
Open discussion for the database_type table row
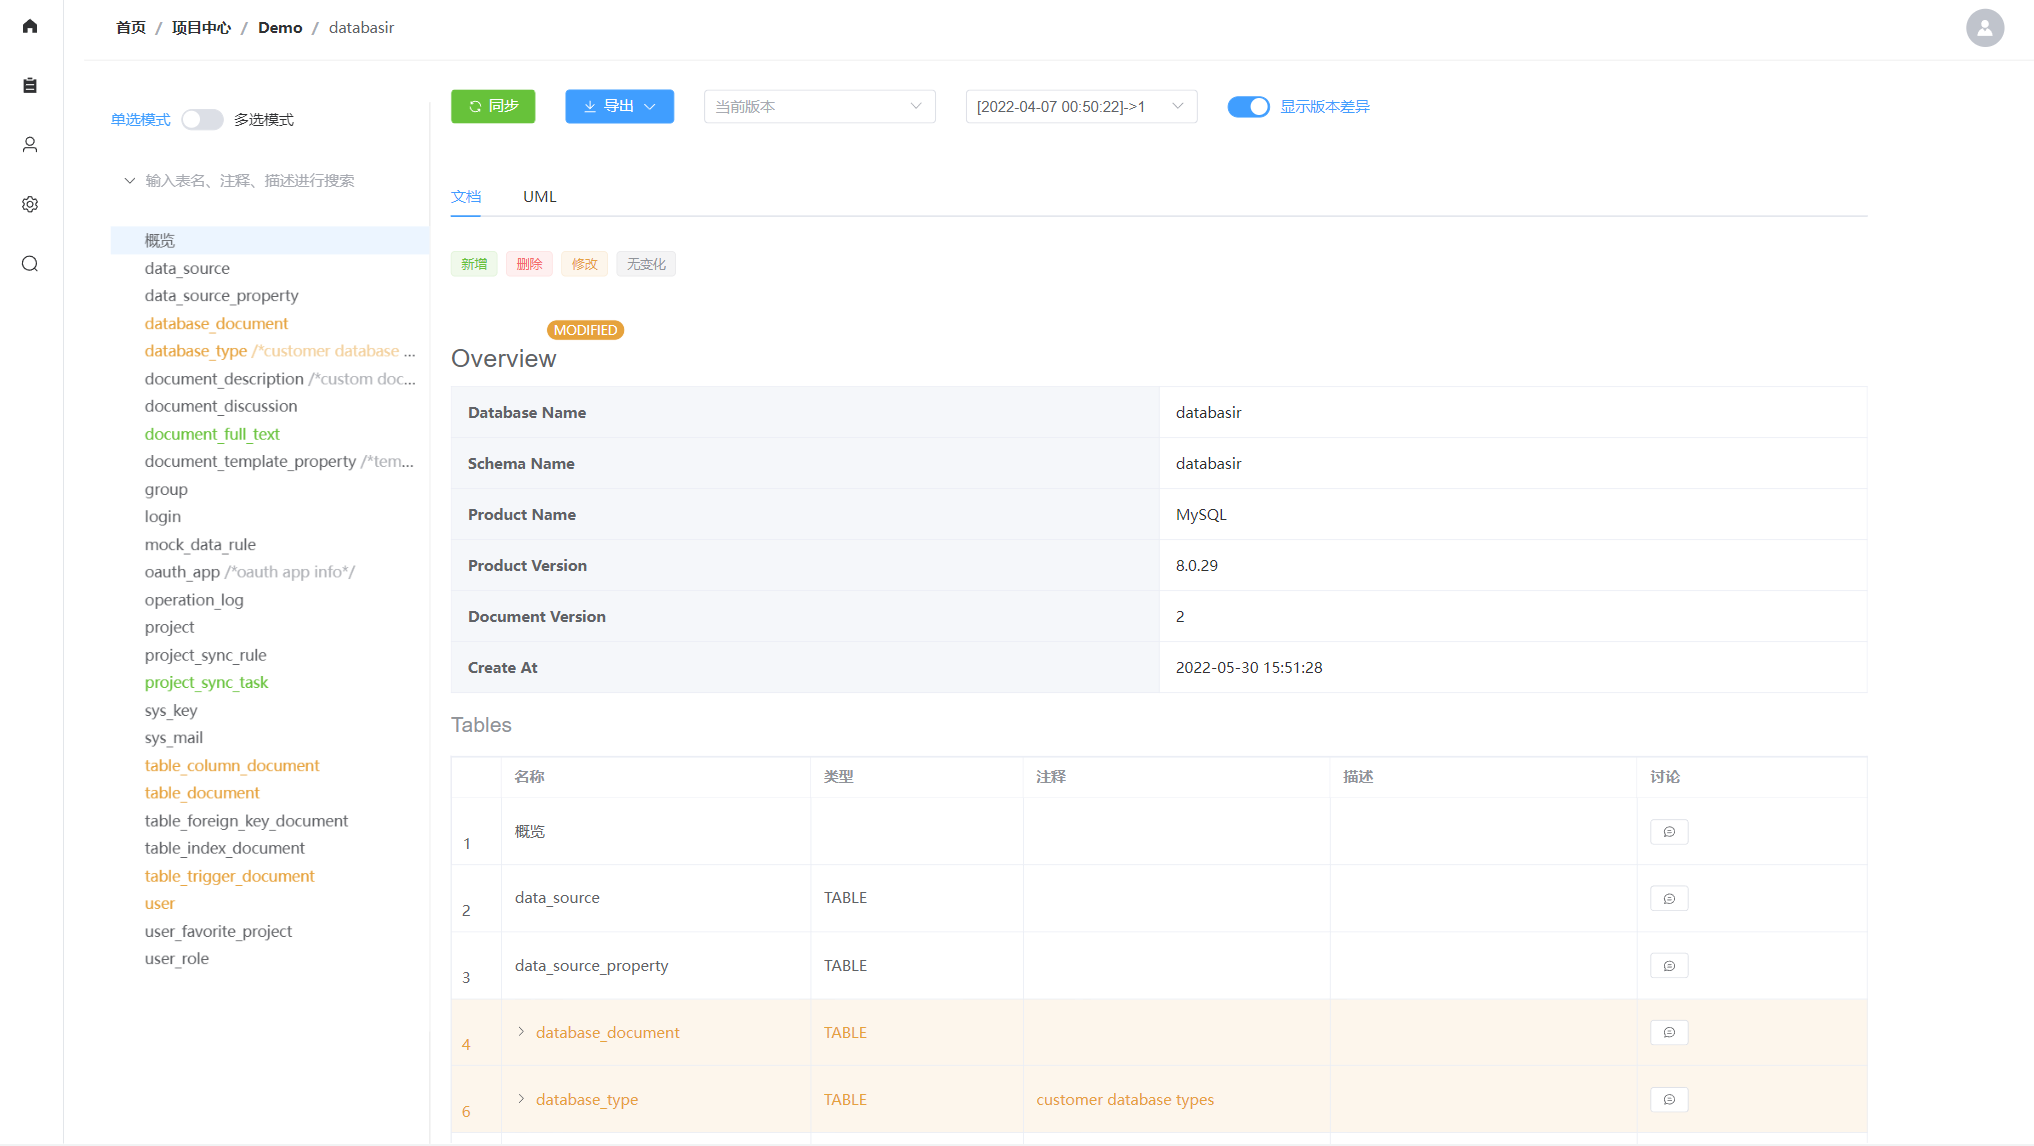(1668, 1099)
